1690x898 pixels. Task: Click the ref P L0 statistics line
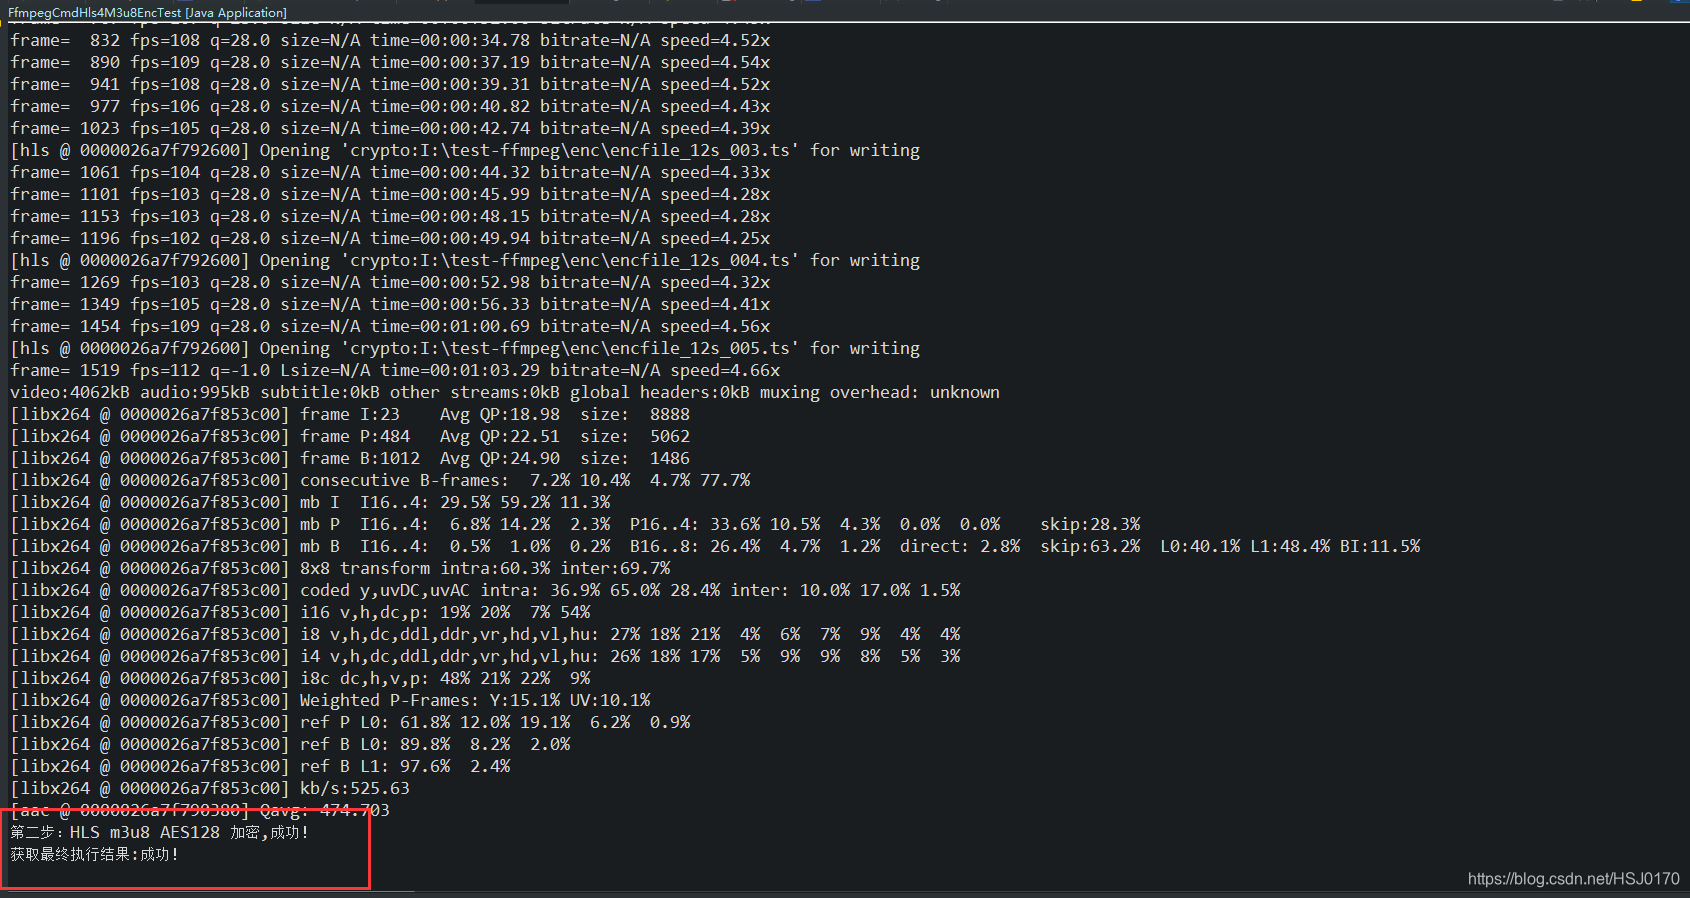coord(350,722)
